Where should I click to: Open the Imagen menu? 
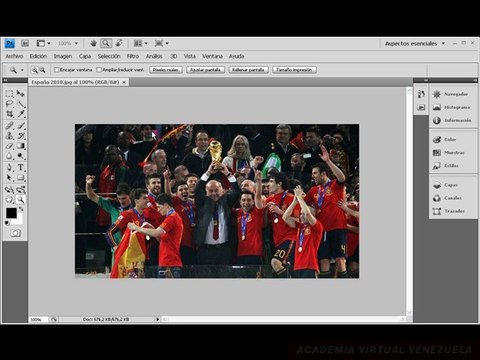pyautogui.click(x=63, y=56)
